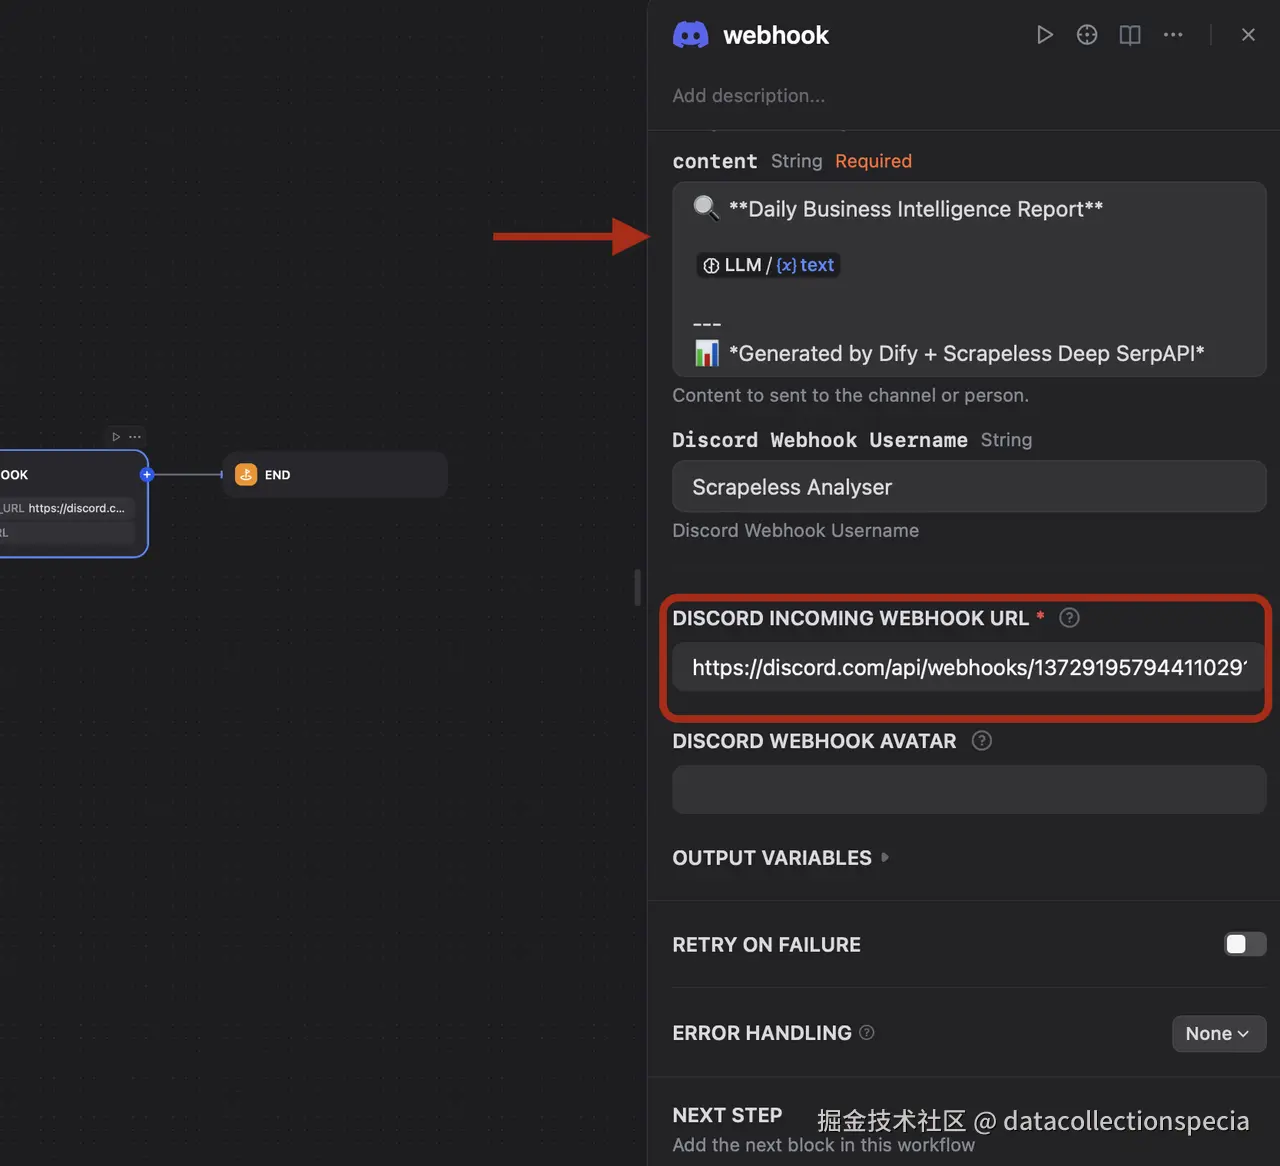Click the magnifier icon in content field
Viewport: 1280px width, 1166px height.
click(x=706, y=208)
